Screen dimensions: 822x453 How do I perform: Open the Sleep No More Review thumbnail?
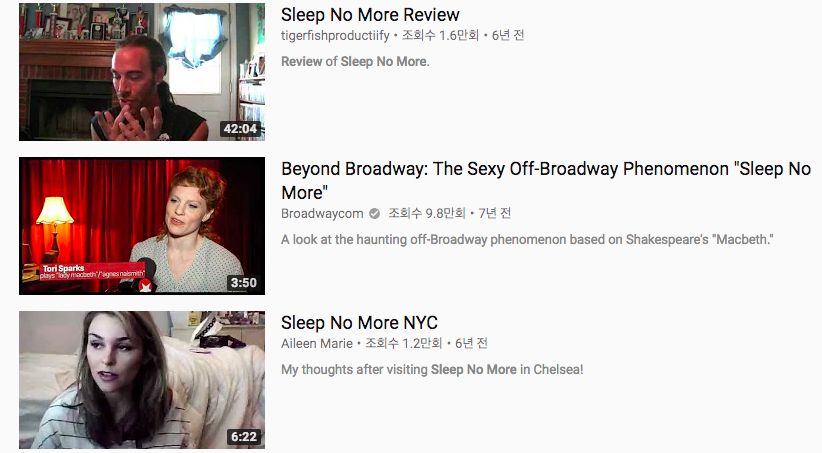[x=142, y=72]
